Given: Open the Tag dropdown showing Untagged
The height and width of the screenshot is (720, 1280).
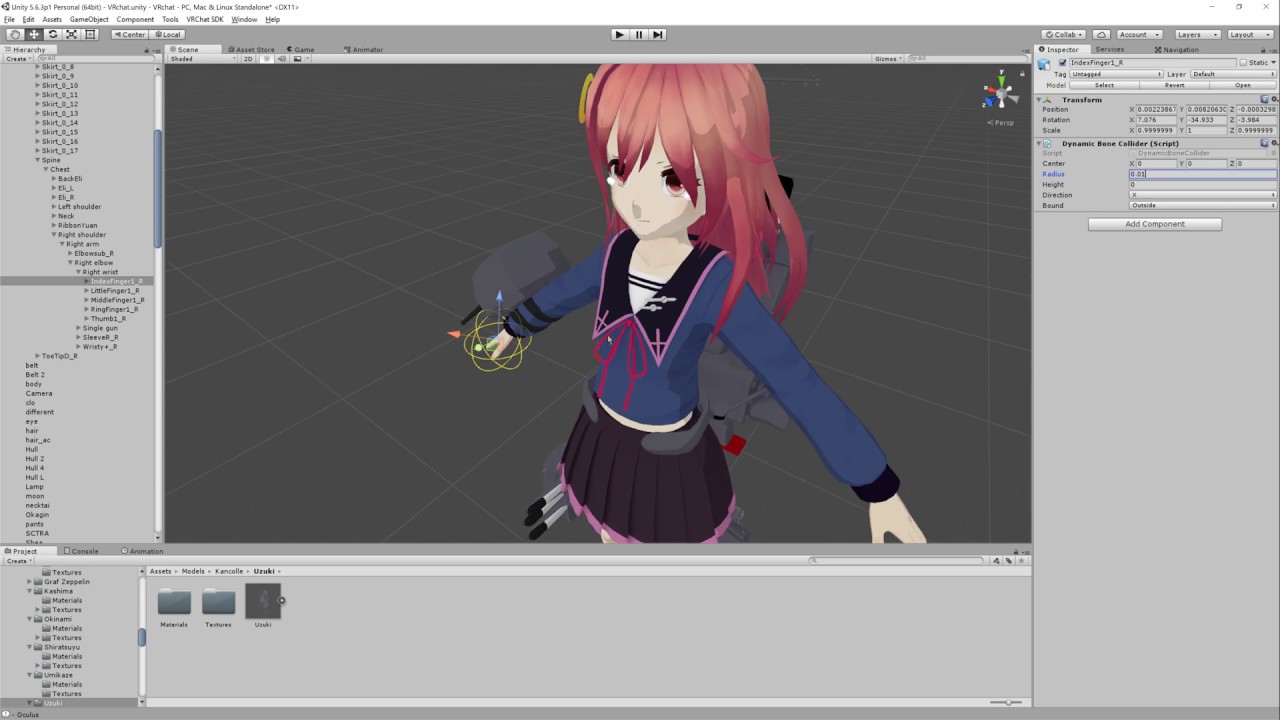Looking at the screenshot, I should (x=1116, y=74).
